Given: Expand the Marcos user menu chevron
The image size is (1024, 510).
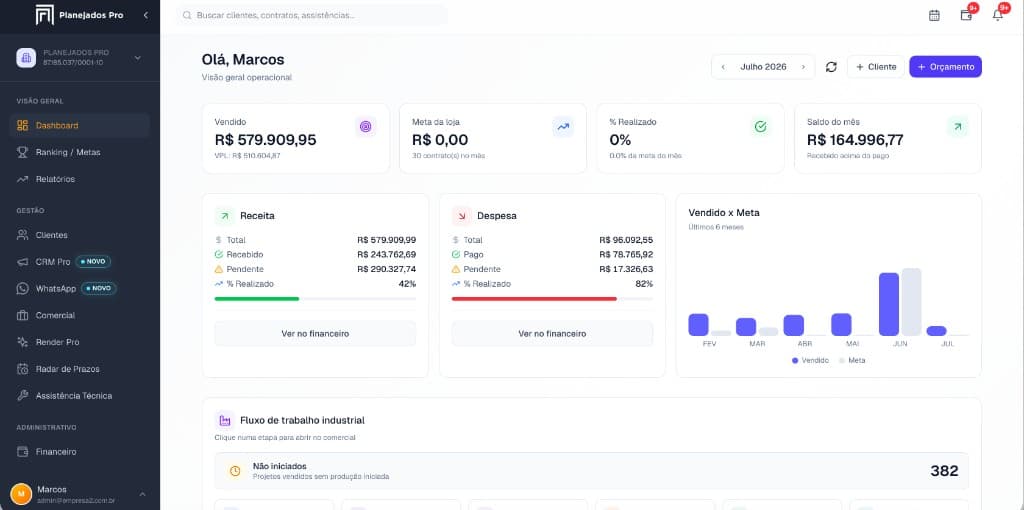Looking at the screenshot, I should click(x=142, y=494).
